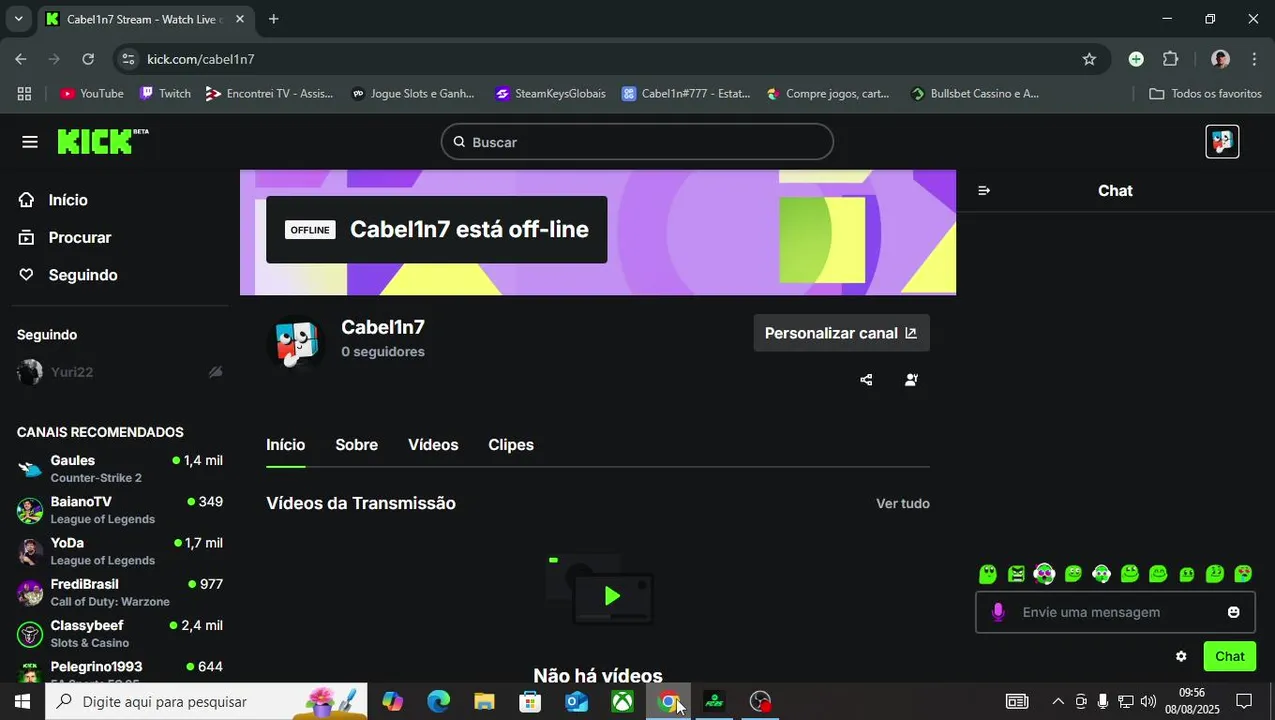Click Ver tudo link
This screenshot has height=720, width=1275.
[x=903, y=504]
